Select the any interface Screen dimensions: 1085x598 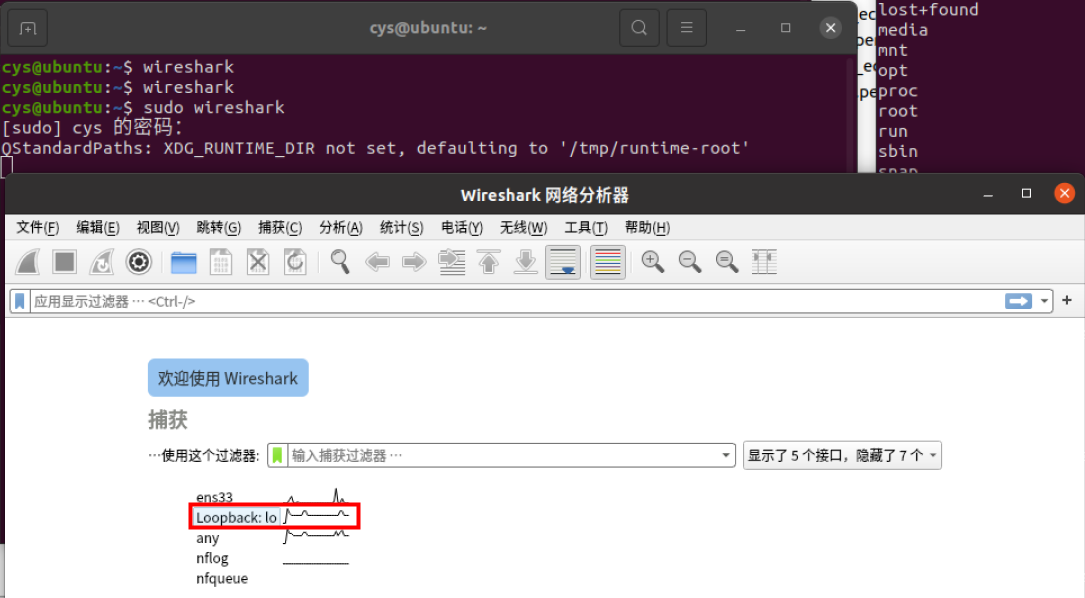(x=207, y=538)
